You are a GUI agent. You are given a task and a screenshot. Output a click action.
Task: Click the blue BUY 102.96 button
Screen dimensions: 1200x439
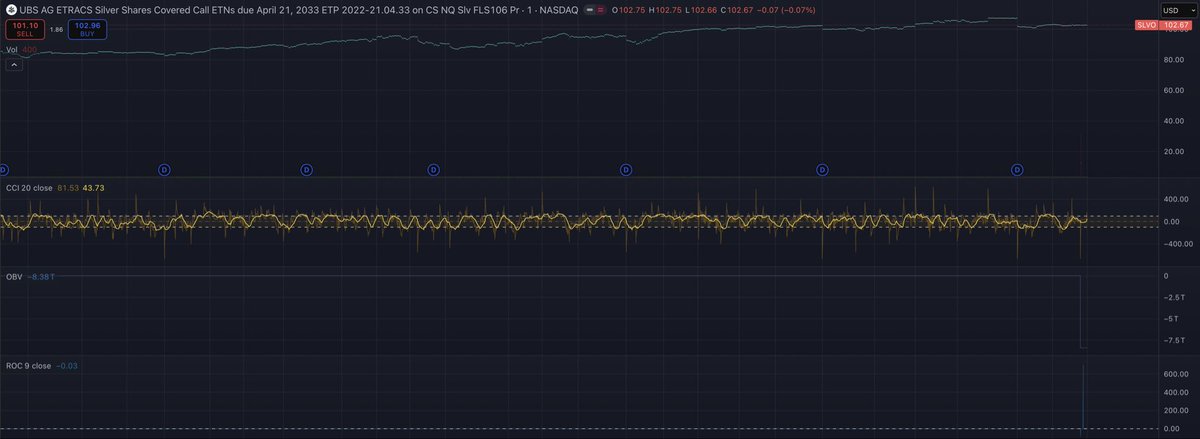[x=89, y=30]
